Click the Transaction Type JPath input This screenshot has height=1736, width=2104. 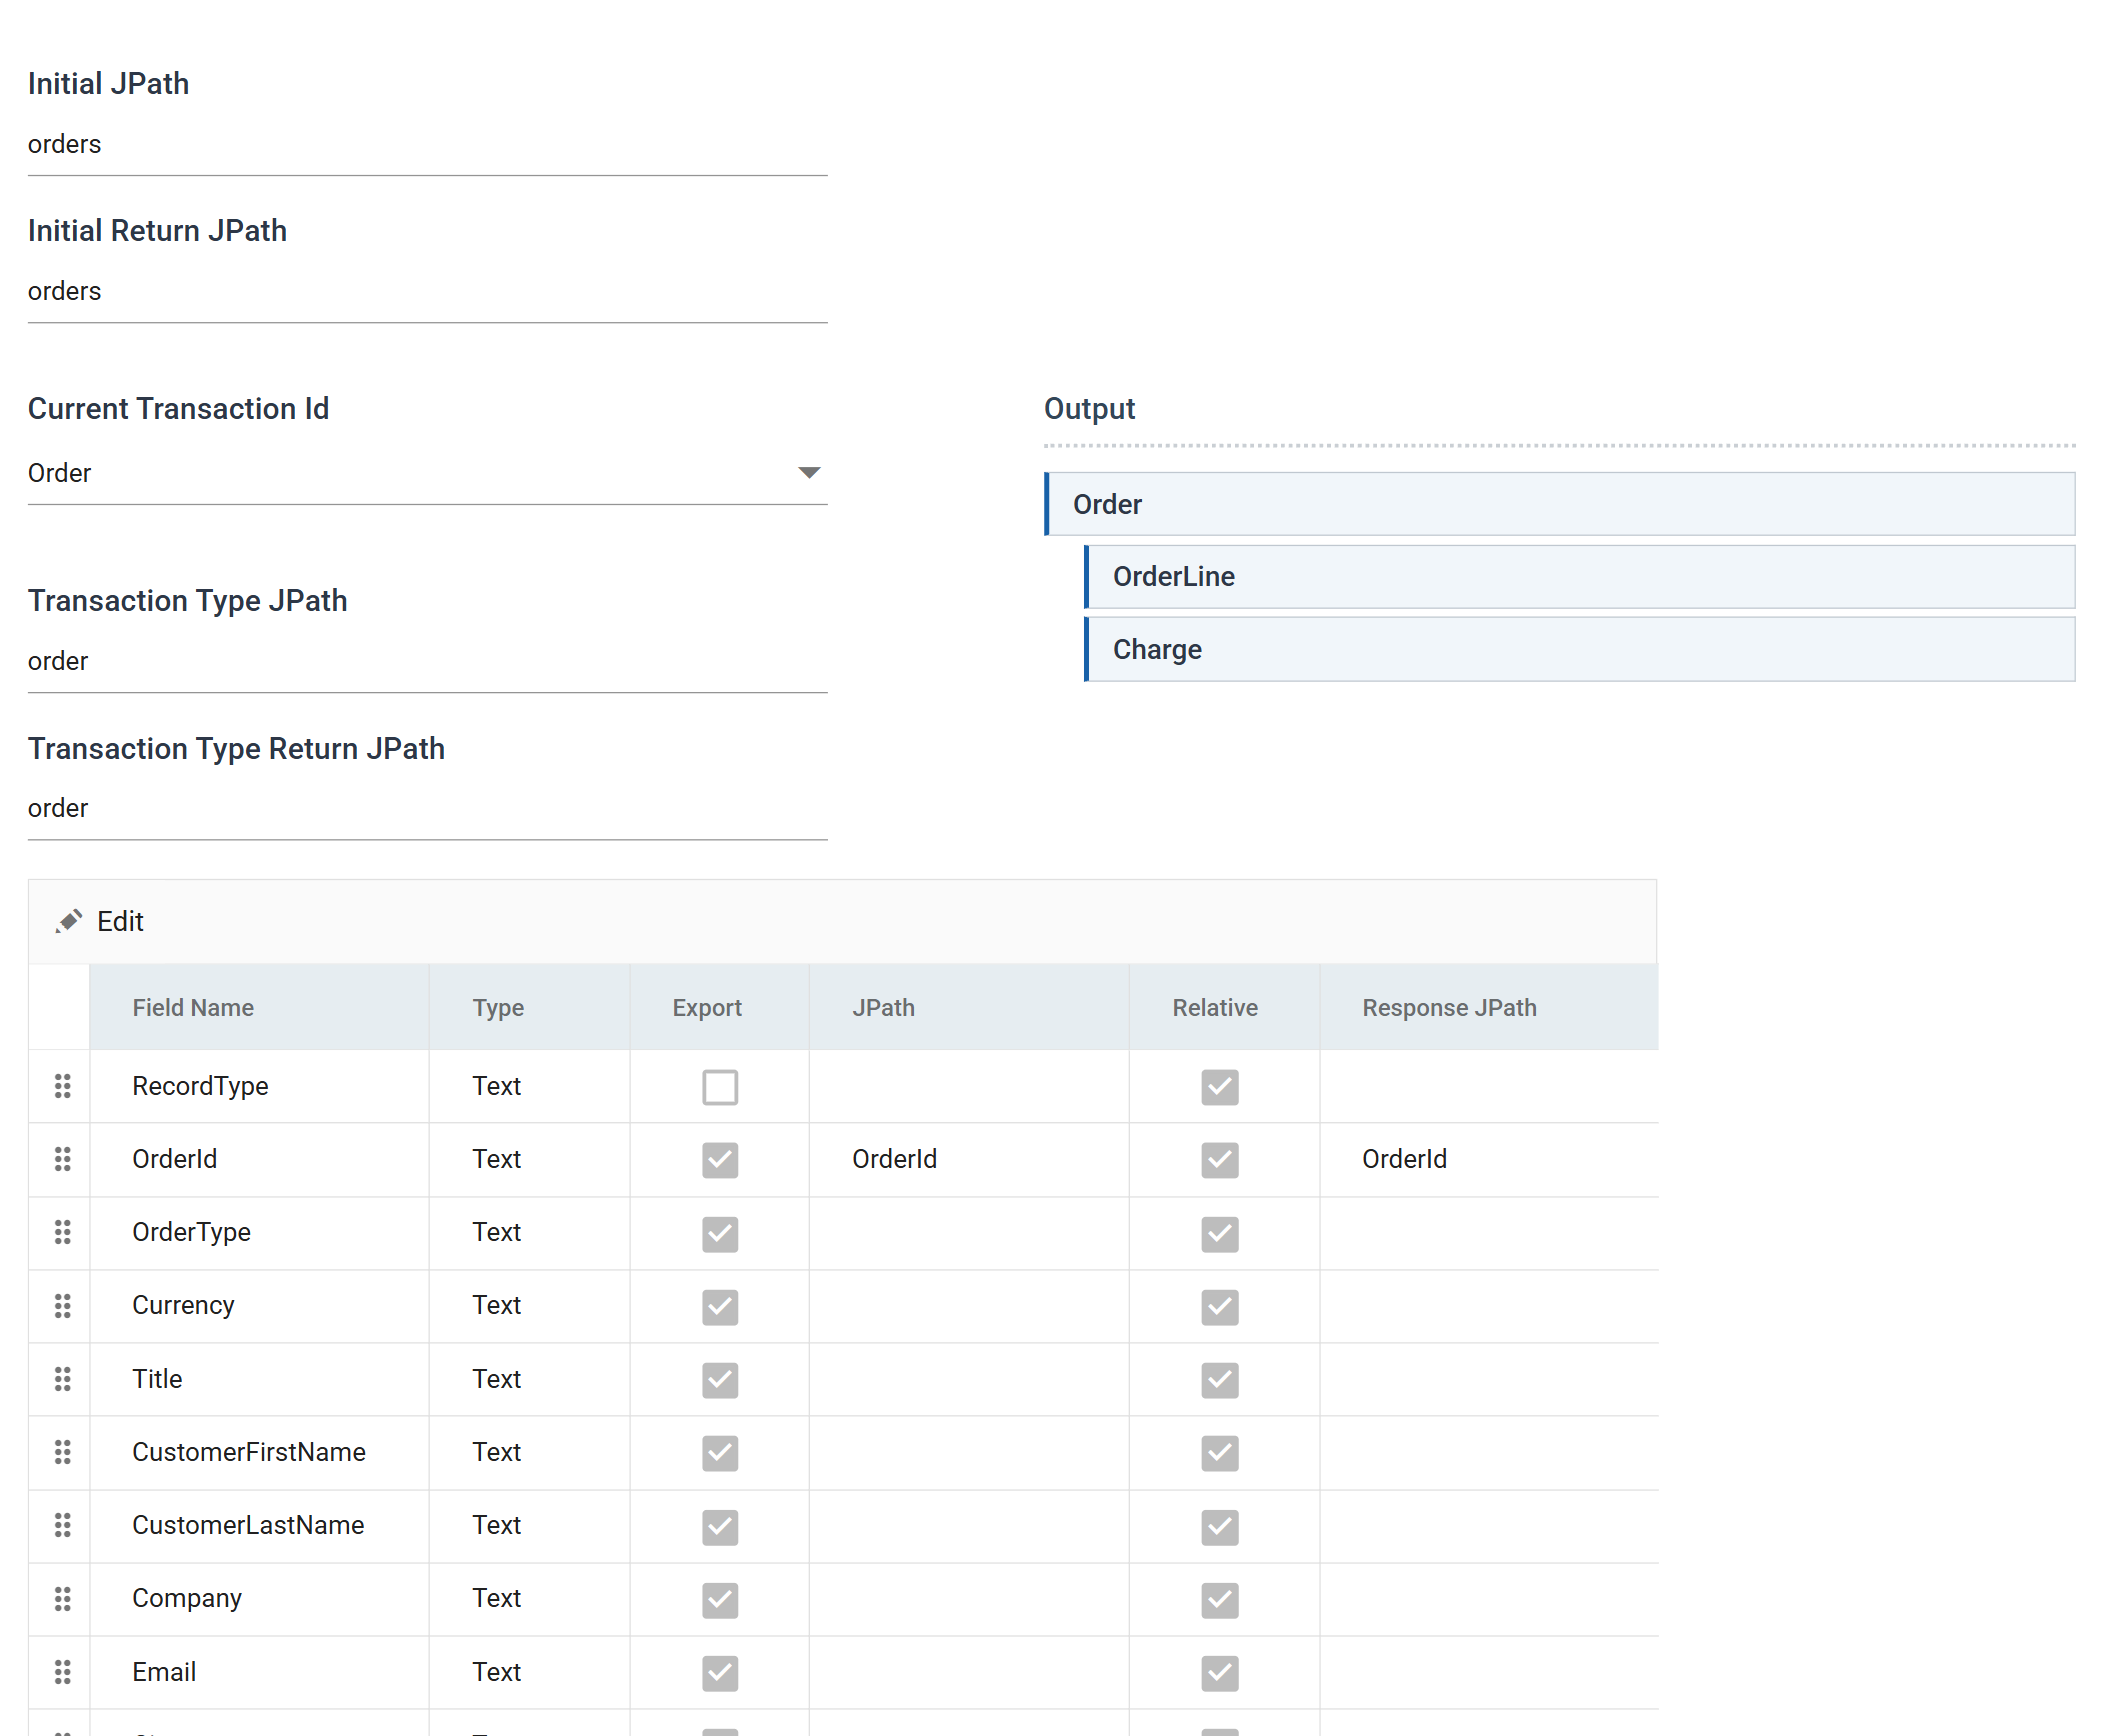click(x=427, y=662)
